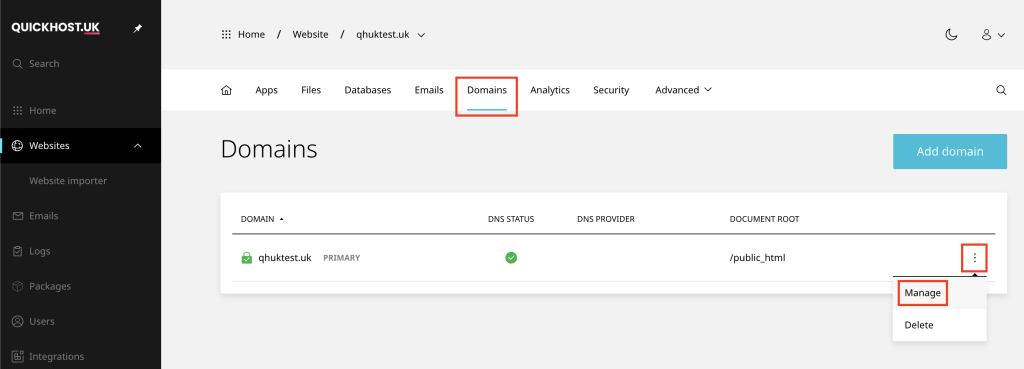
Task: Click the Websites globe icon
Action: click(18, 146)
